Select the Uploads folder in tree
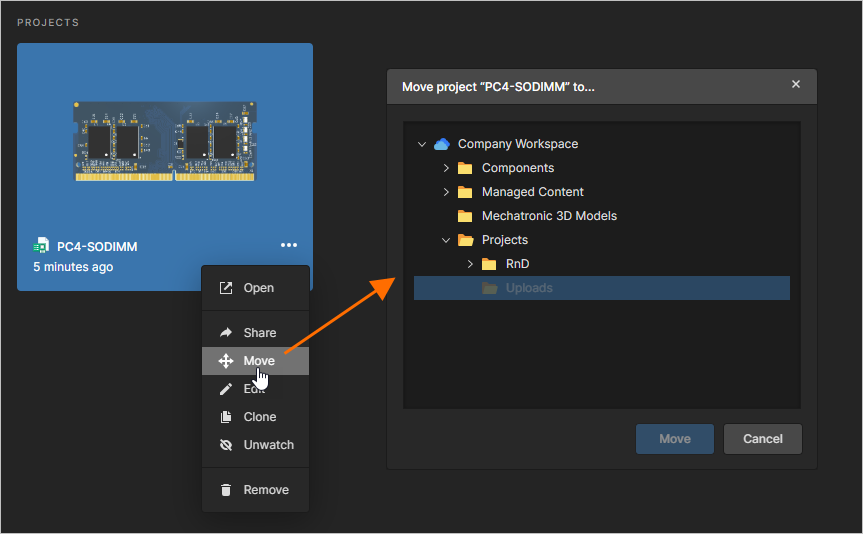The image size is (863, 534). (529, 288)
